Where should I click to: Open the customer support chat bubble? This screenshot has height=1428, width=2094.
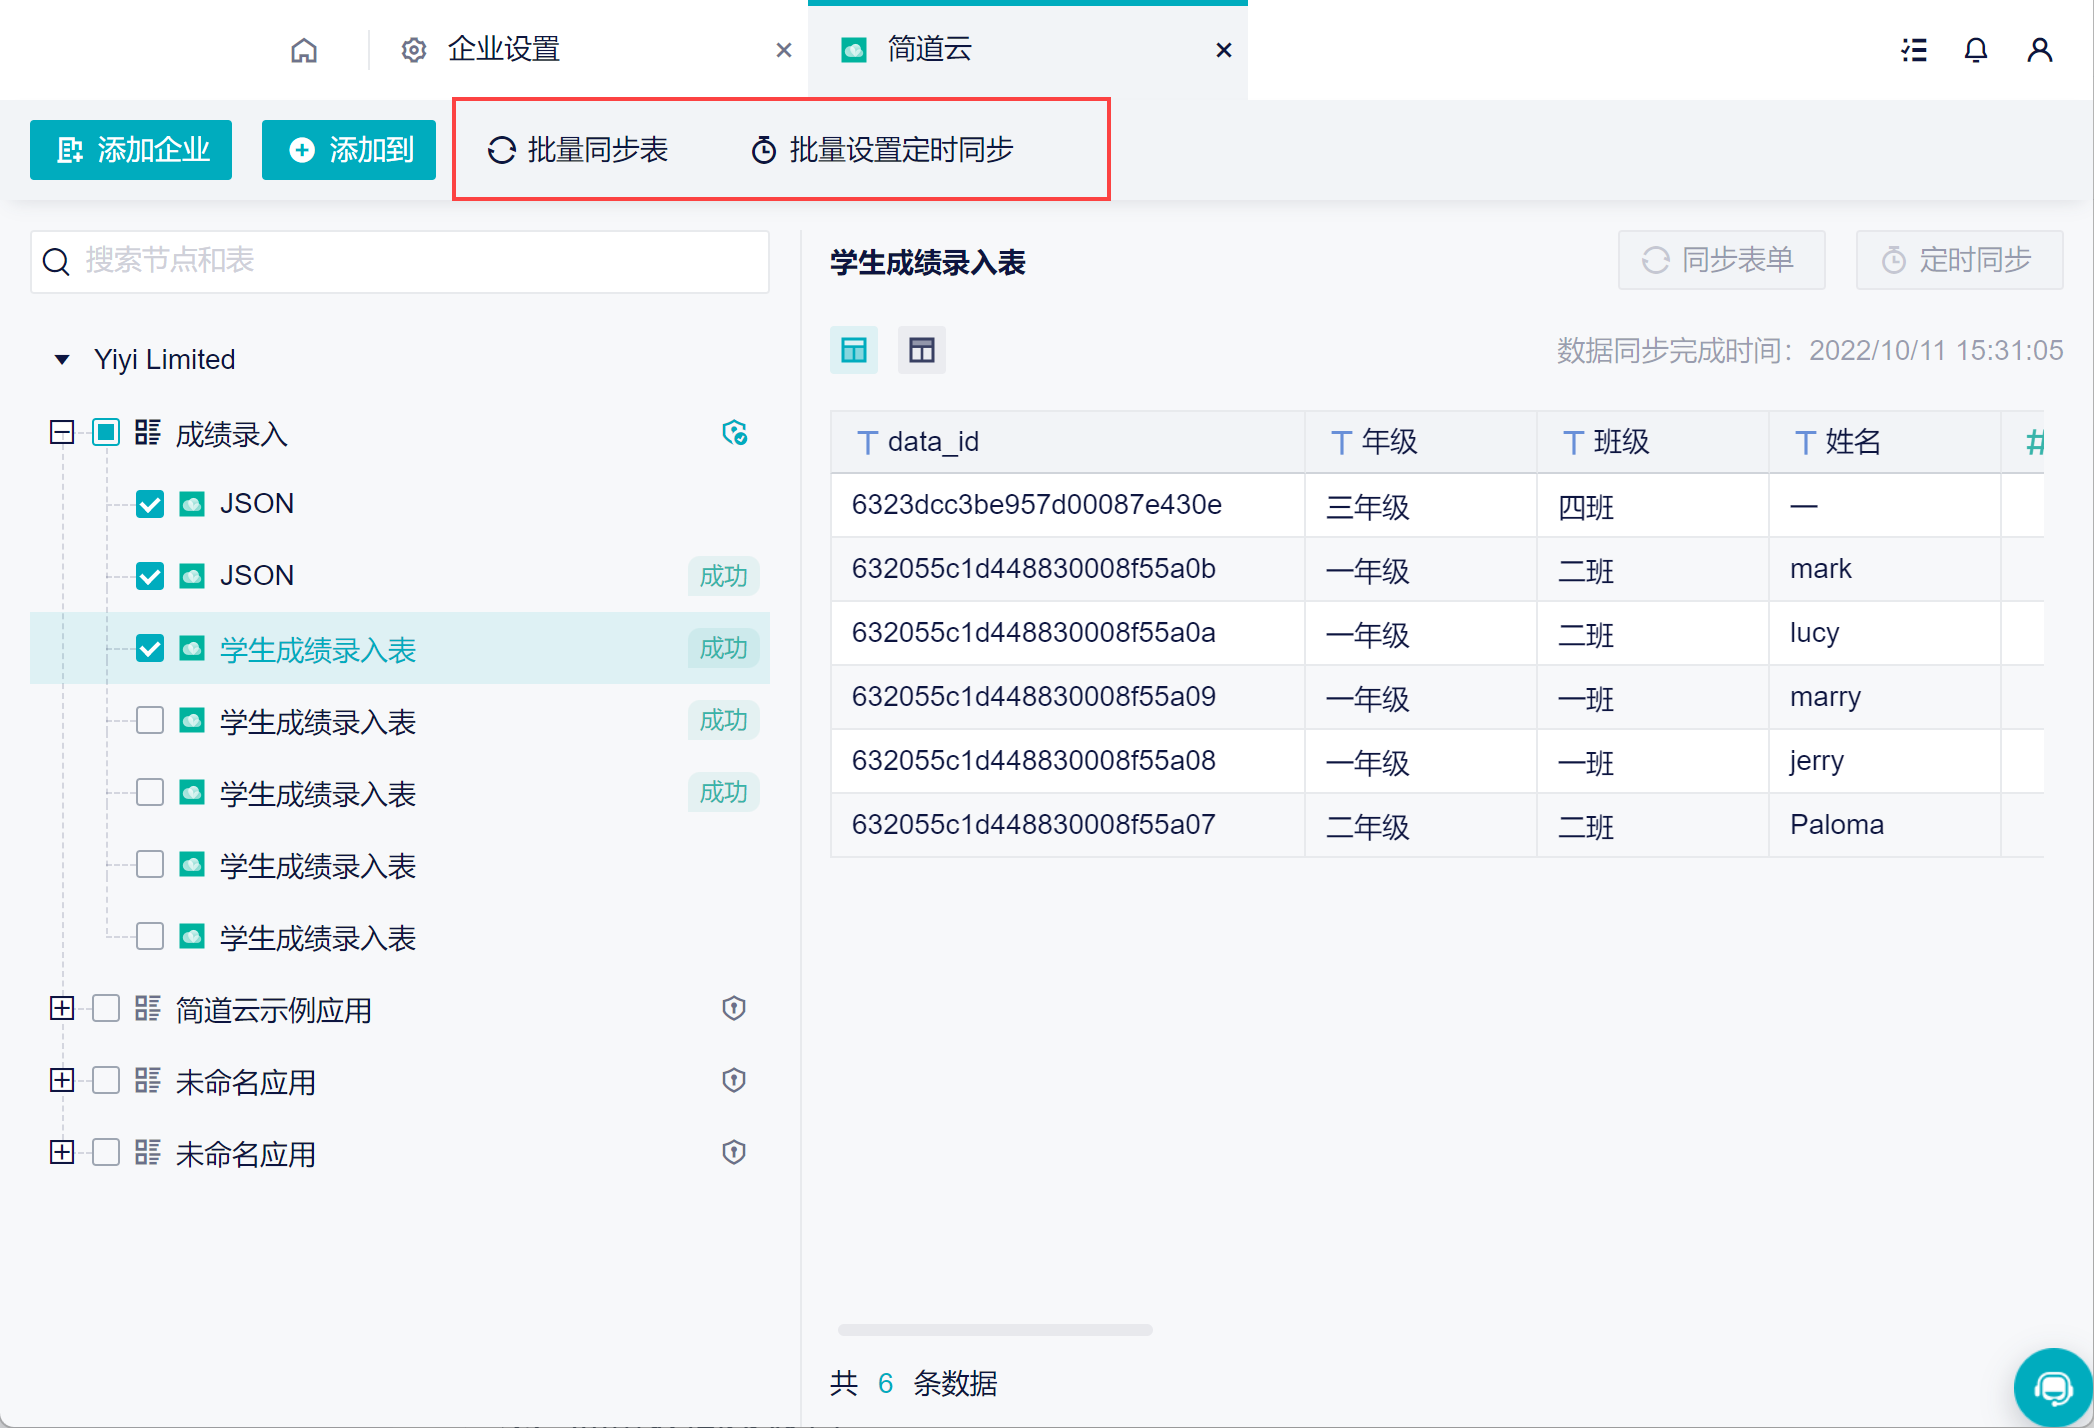pos(2053,1388)
